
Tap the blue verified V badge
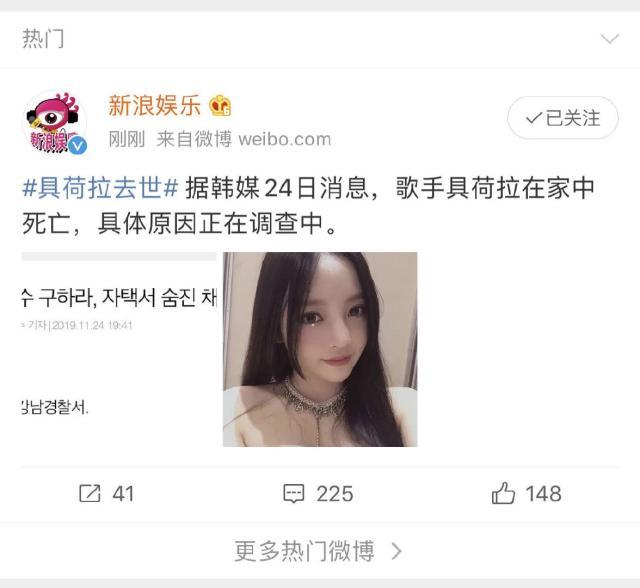(77, 146)
